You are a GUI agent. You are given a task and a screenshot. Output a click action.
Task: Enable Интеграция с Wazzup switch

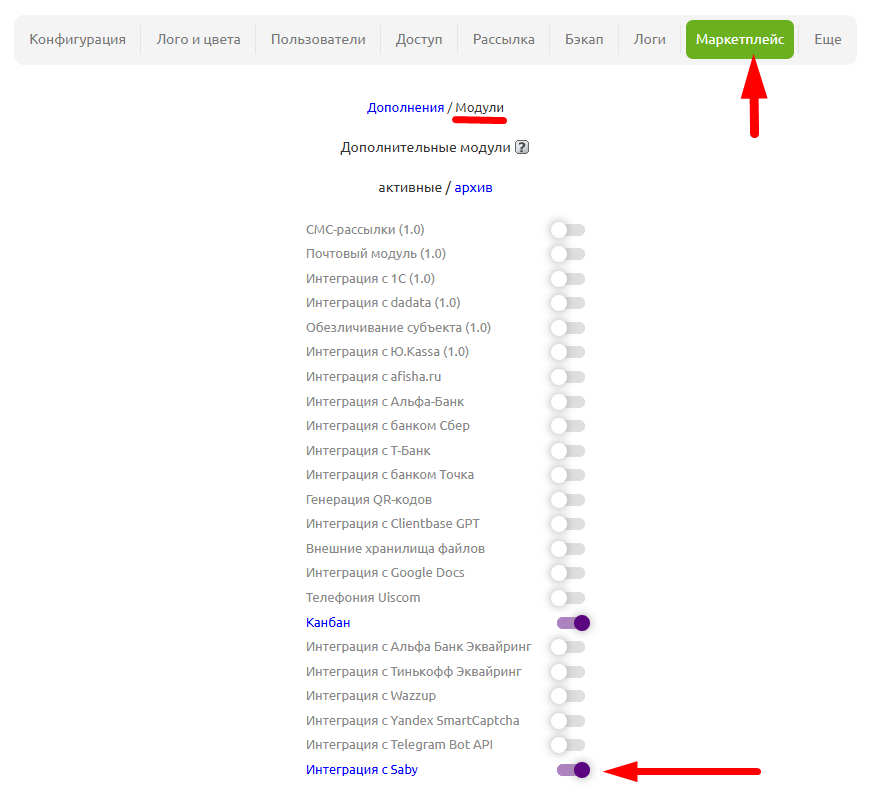click(567, 696)
